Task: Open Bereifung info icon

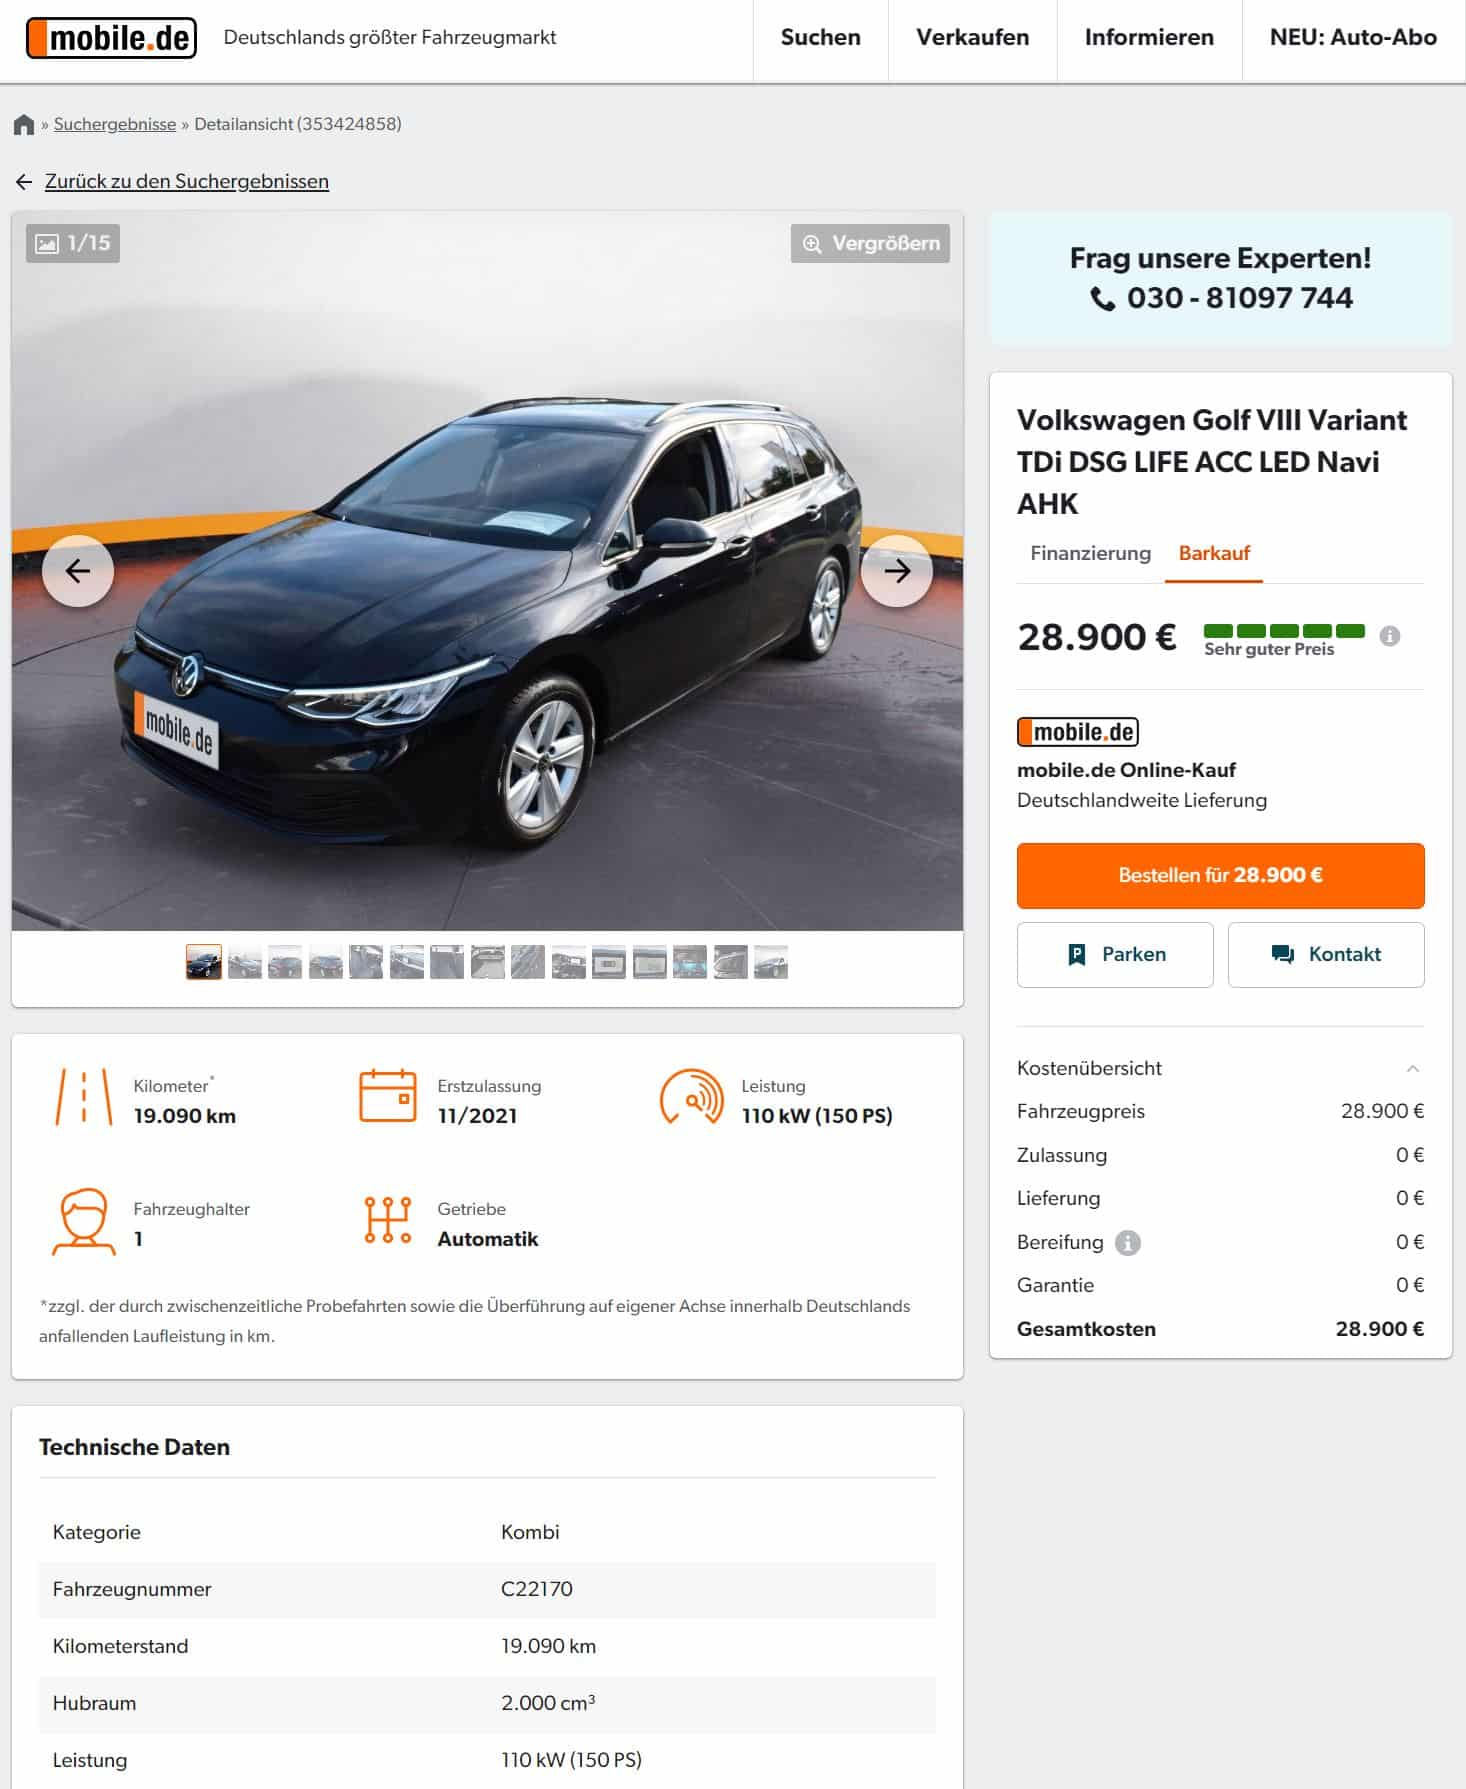Action: point(1127,1242)
